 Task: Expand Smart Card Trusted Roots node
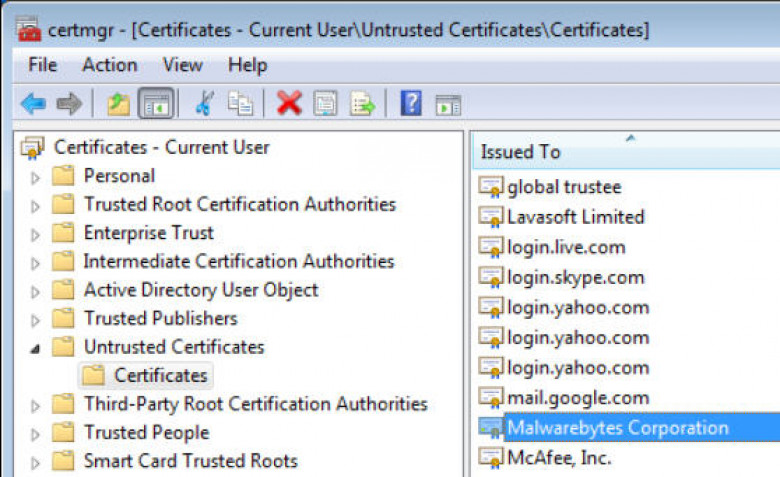[x=35, y=463]
